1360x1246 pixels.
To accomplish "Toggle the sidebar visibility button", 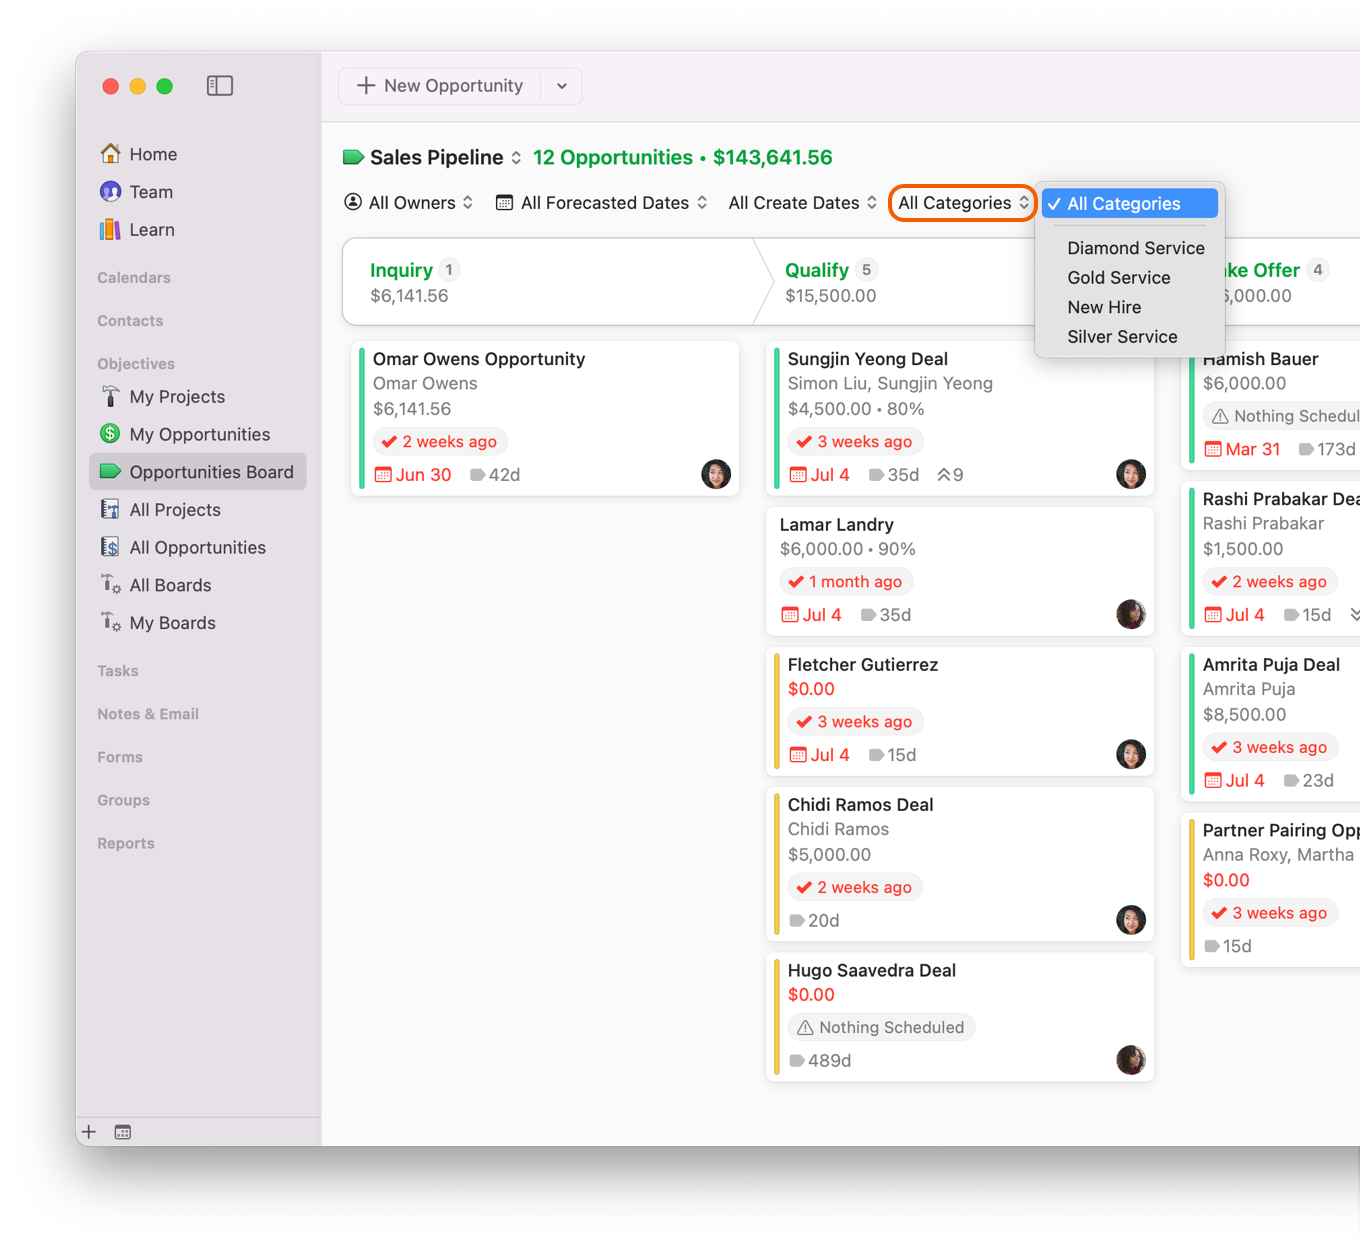I will click(220, 86).
